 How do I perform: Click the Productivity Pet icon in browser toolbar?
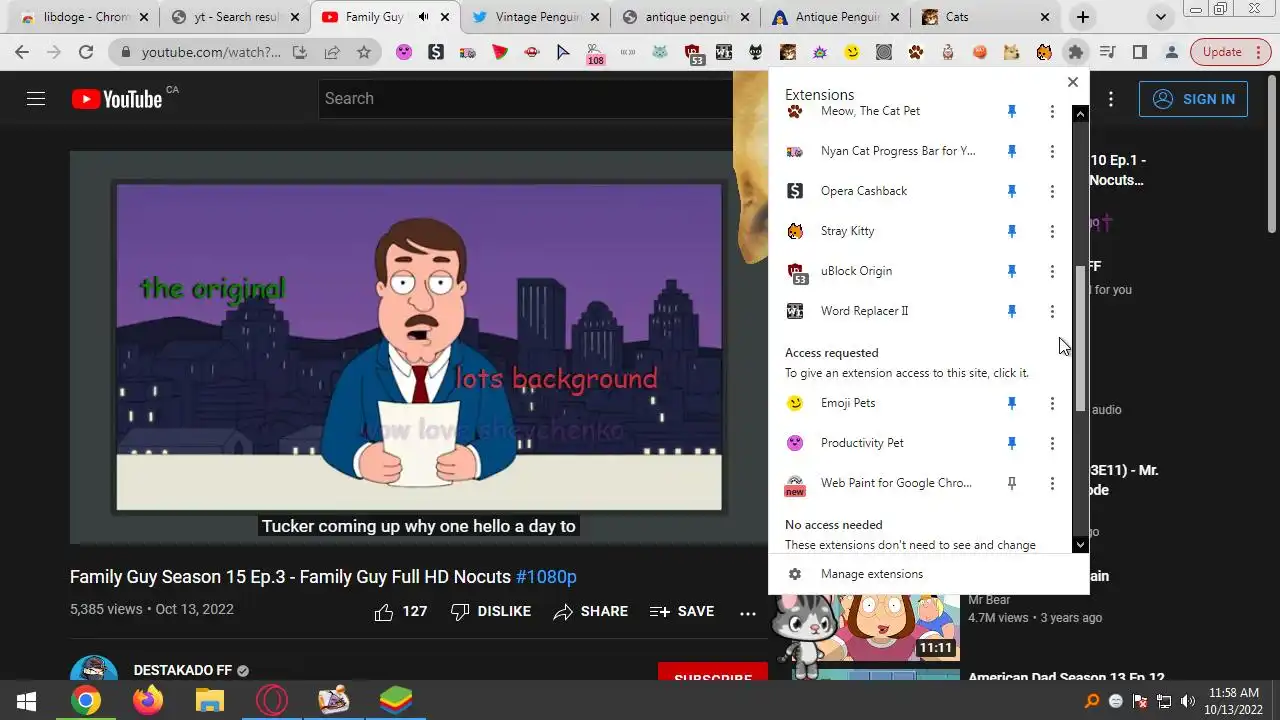point(404,52)
